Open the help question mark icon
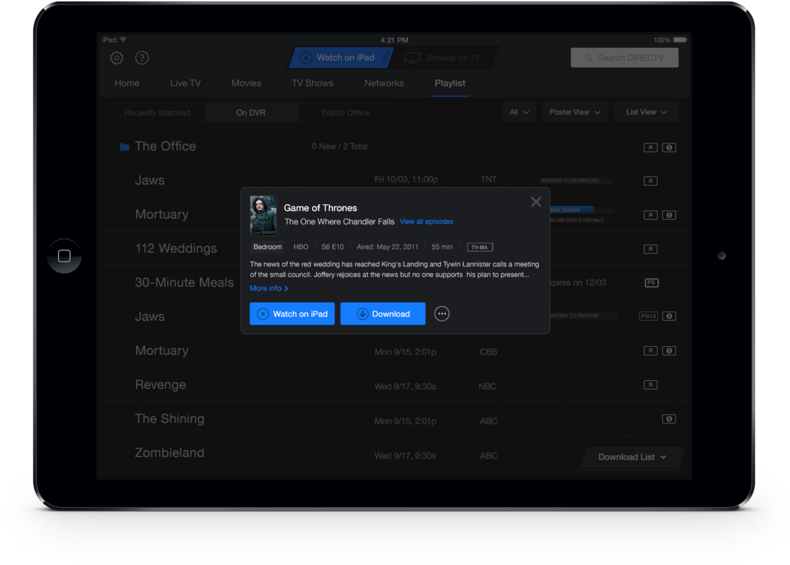Viewport: 790px width, 565px height. coord(142,58)
